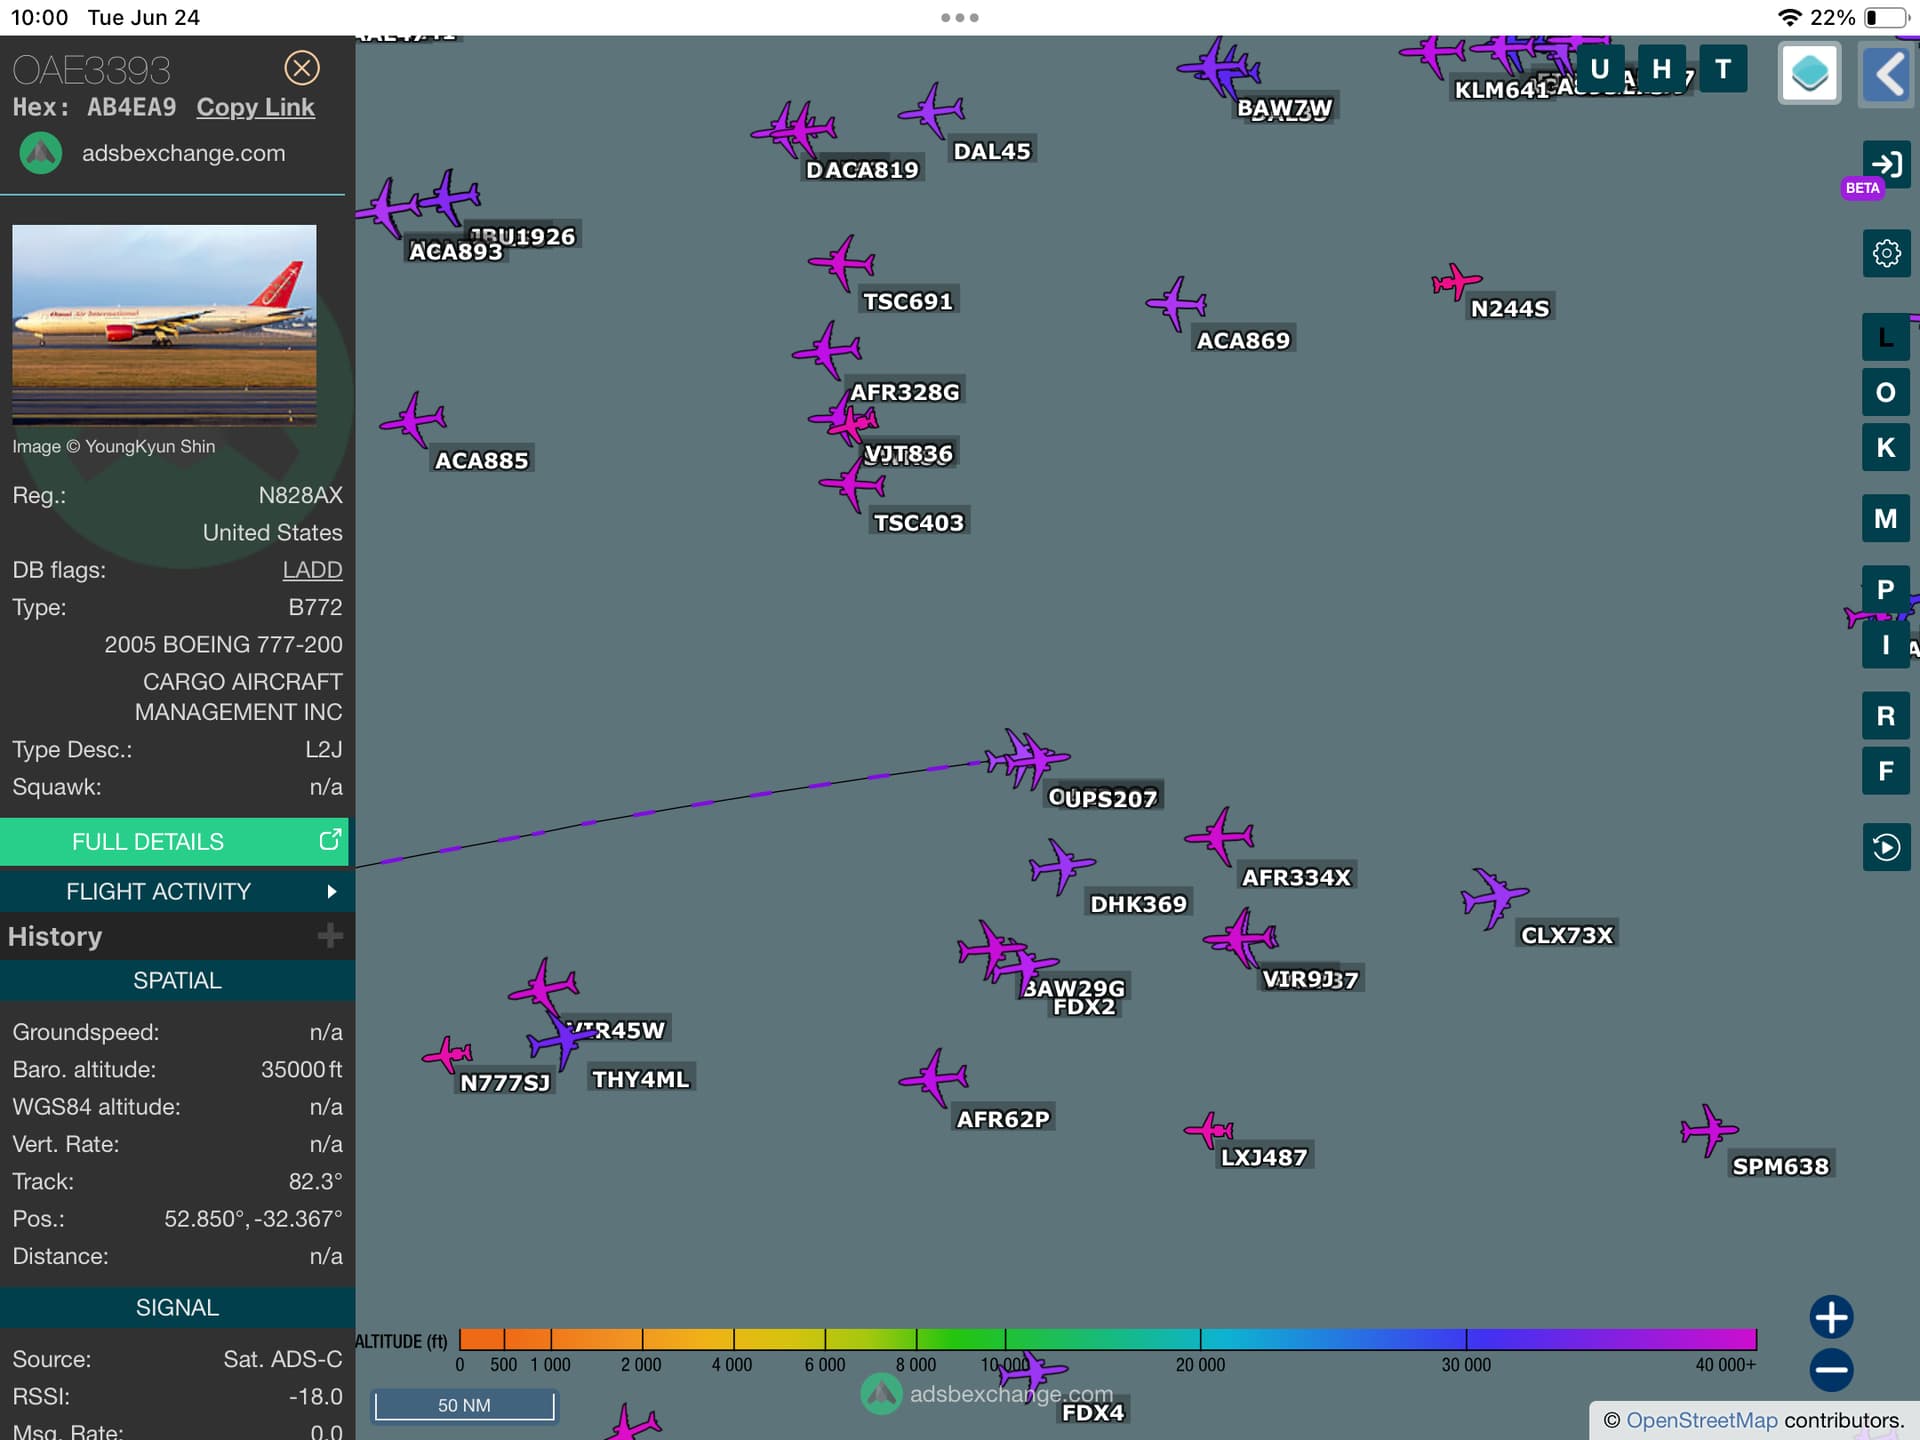Screen dimensions: 1920x1440
Task: Open the settings gear
Action: (x=1886, y=253)
